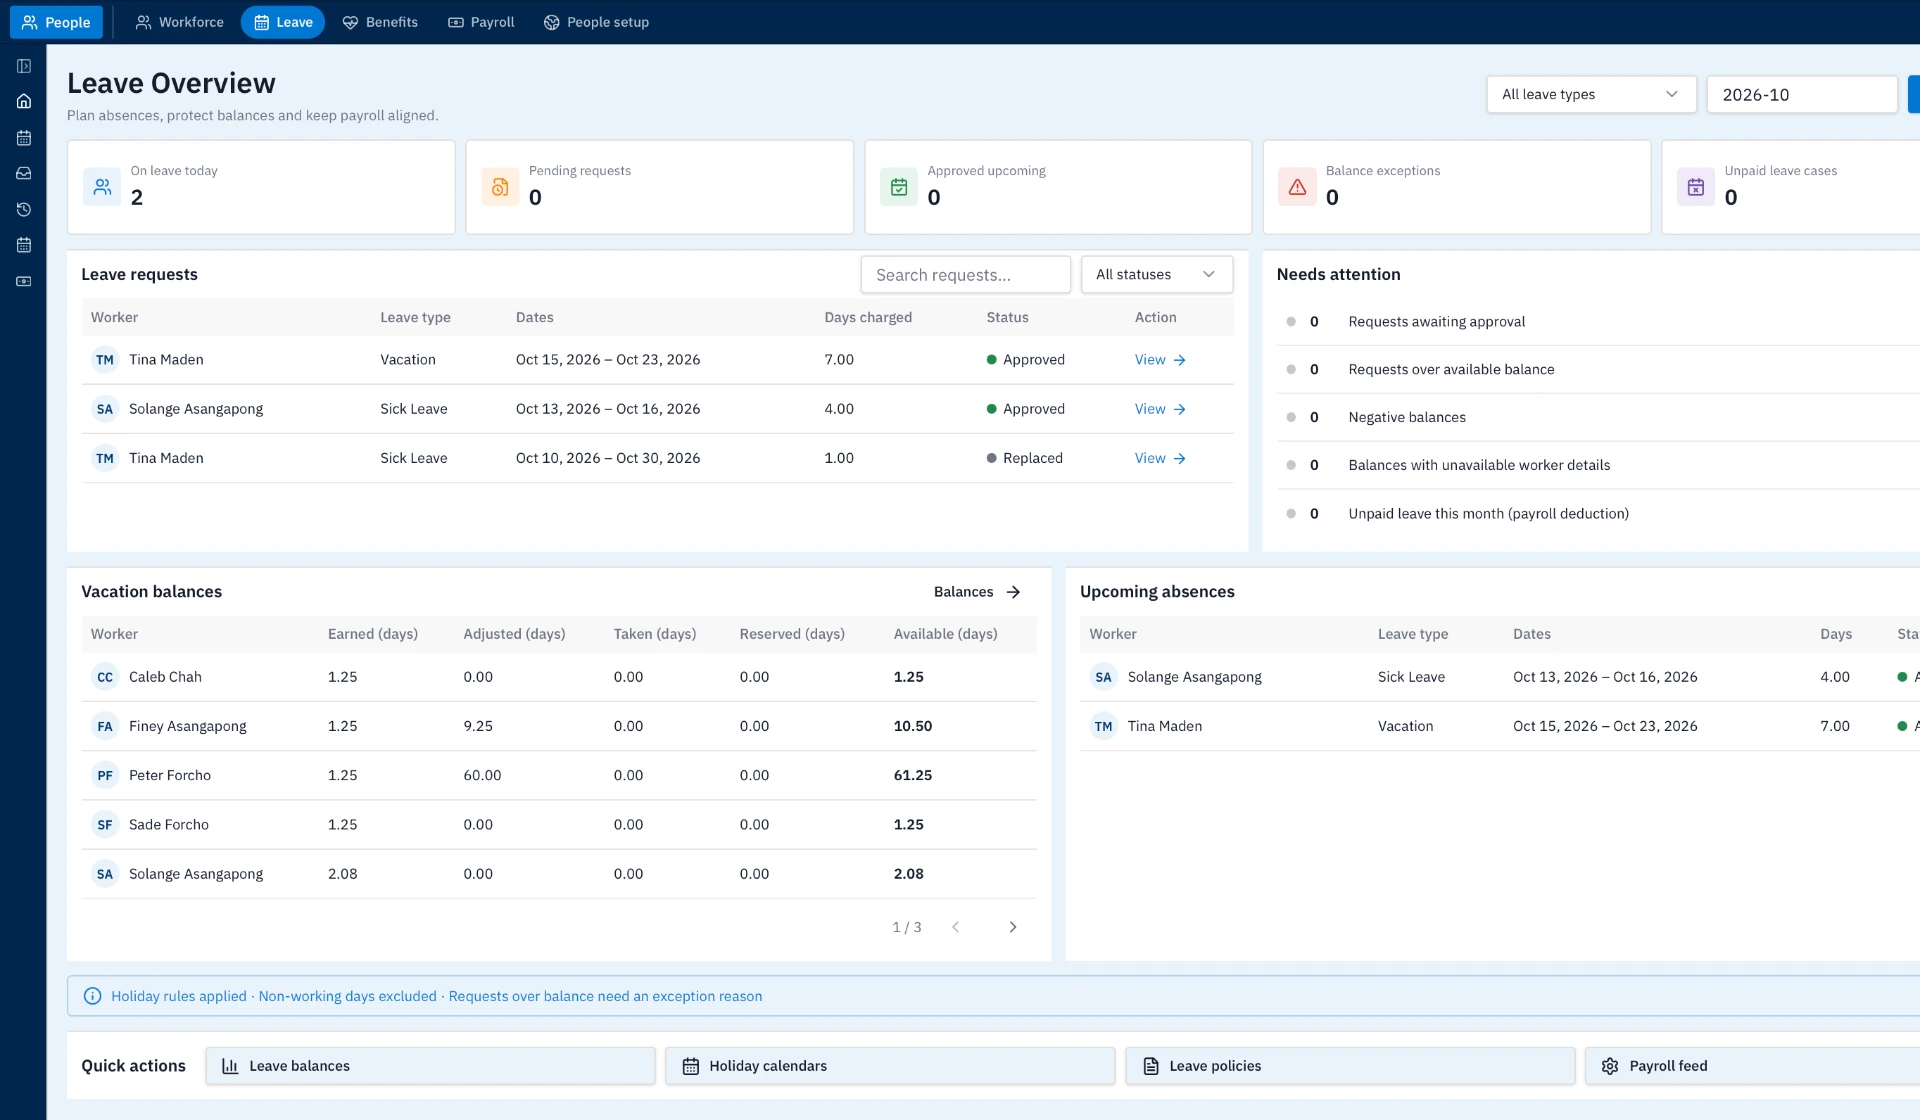1920x1120 pixels.
Task: Click the calendar icon just above the banknote icon
Action: pos(24,245)
